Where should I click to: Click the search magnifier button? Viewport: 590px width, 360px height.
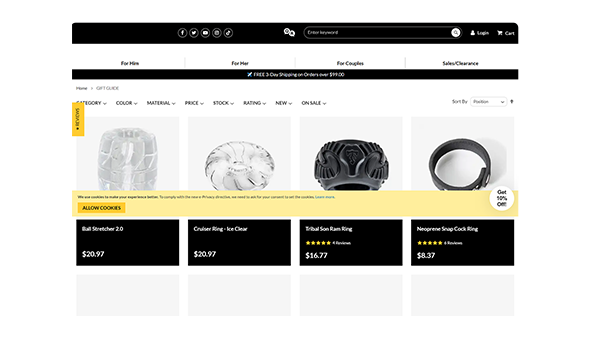tap(456, 33)
